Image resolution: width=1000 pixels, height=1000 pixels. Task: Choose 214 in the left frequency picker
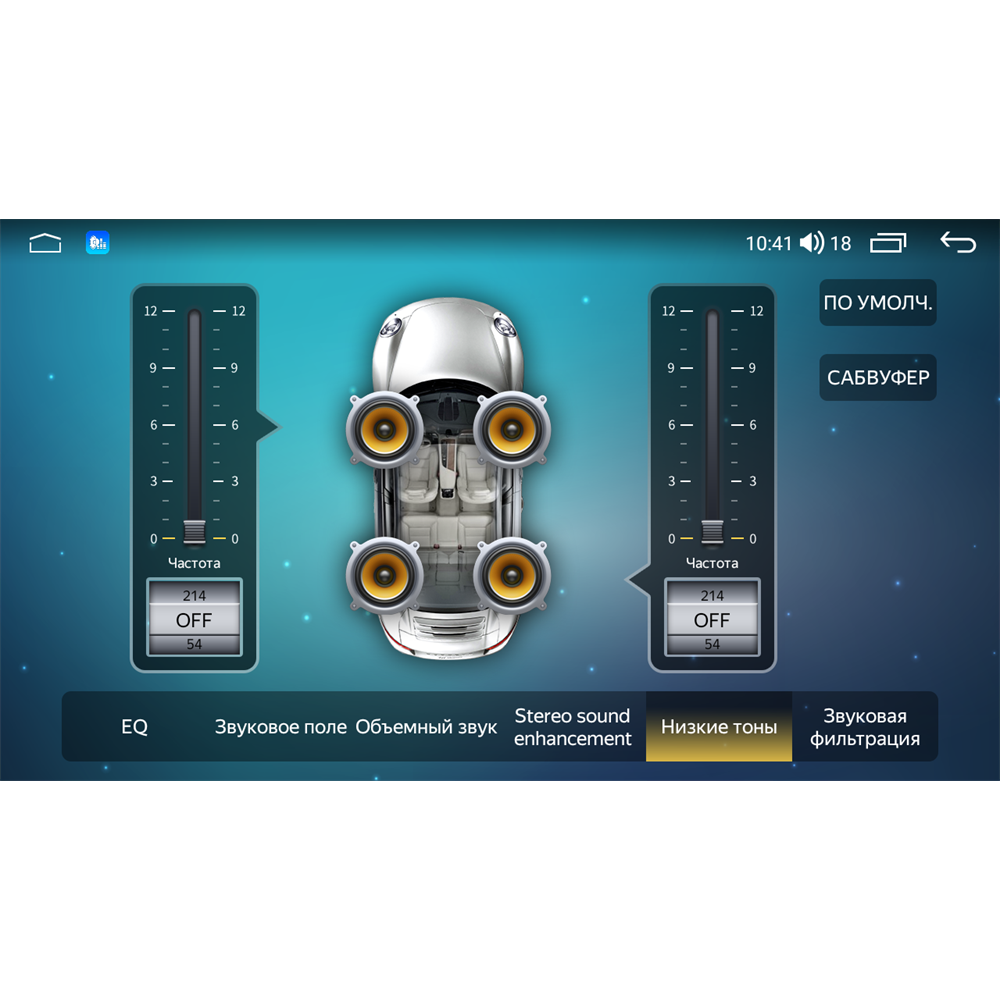tap(194, 595)
